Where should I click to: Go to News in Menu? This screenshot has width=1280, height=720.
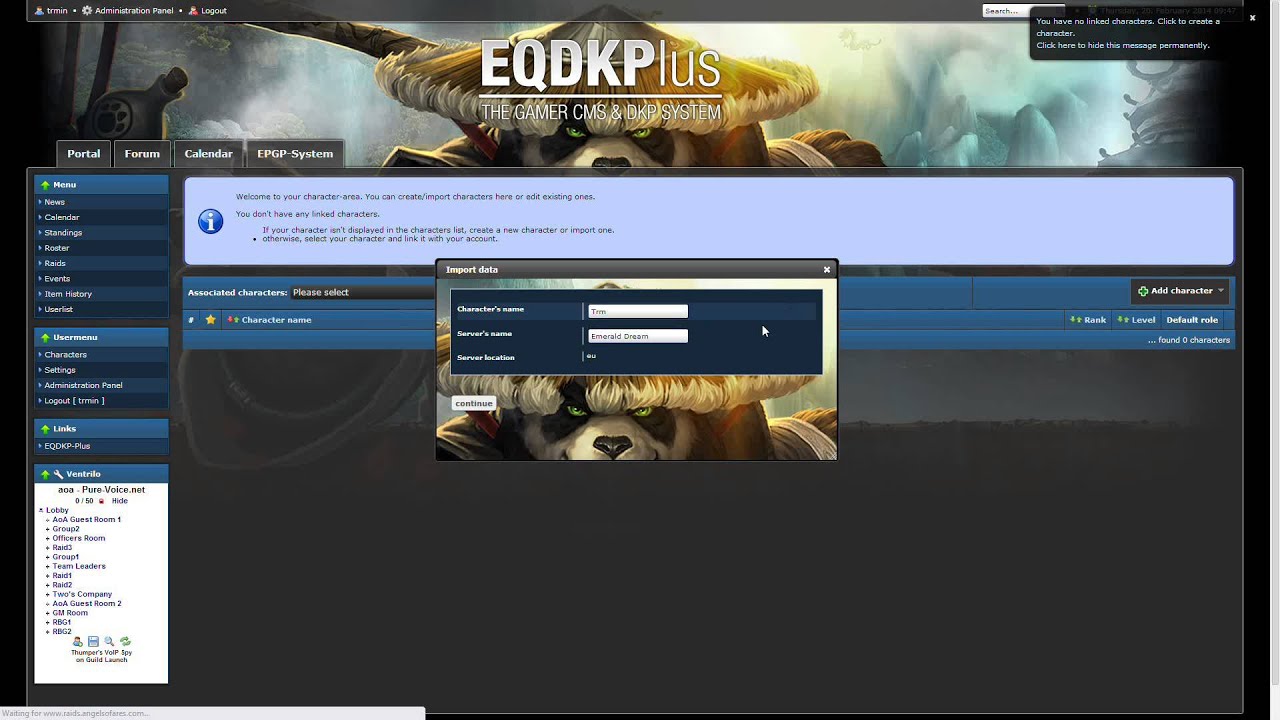point(54,202)
